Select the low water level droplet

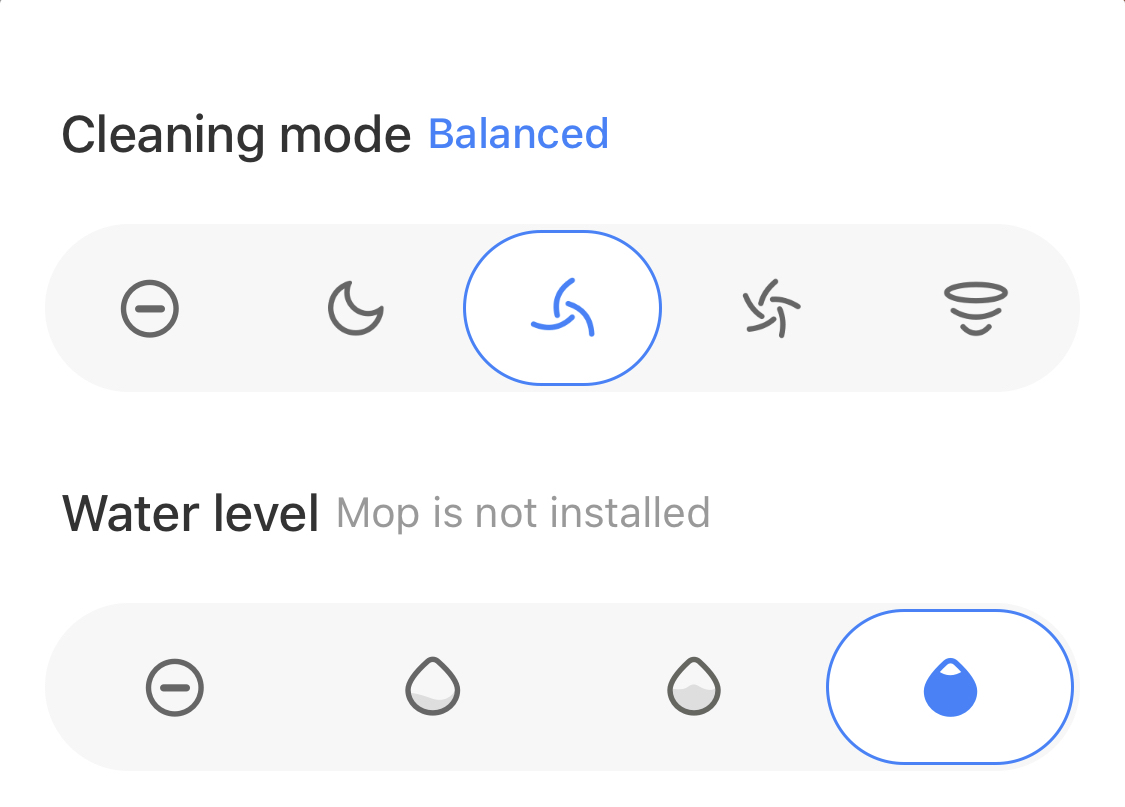click(x=433, y=686)
